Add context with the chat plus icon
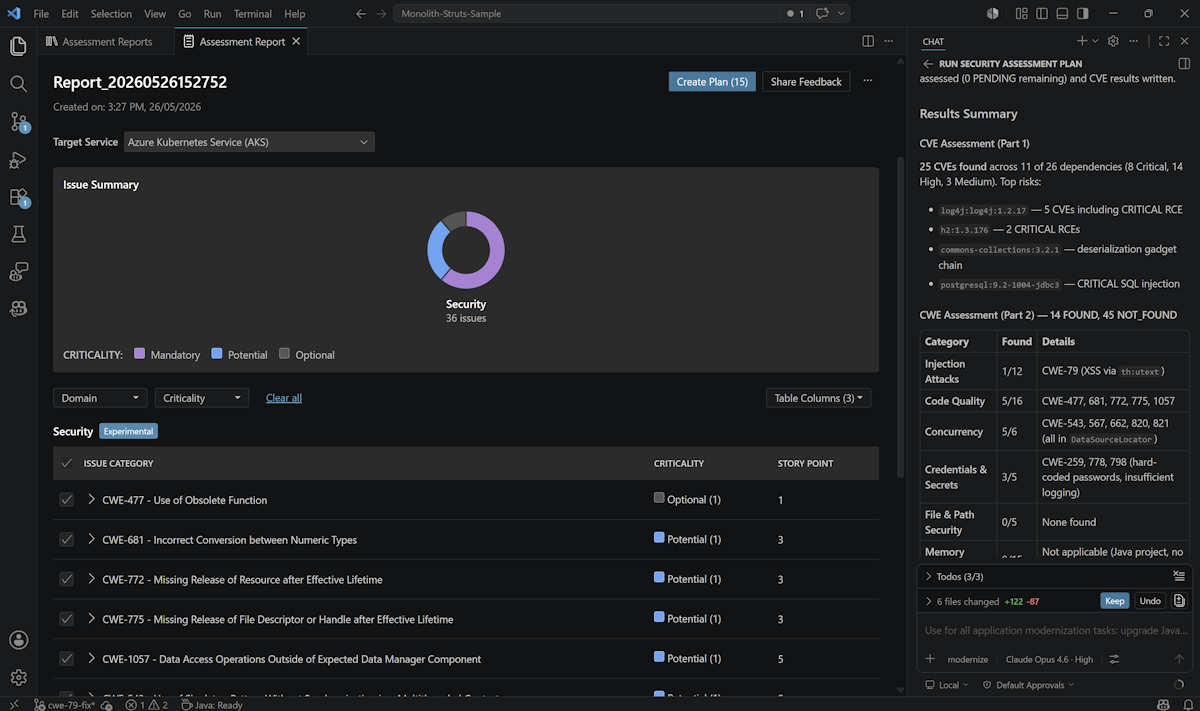The width and height of the screenshot is (1200, 711). pyautogui.click(x=930, y=659)
